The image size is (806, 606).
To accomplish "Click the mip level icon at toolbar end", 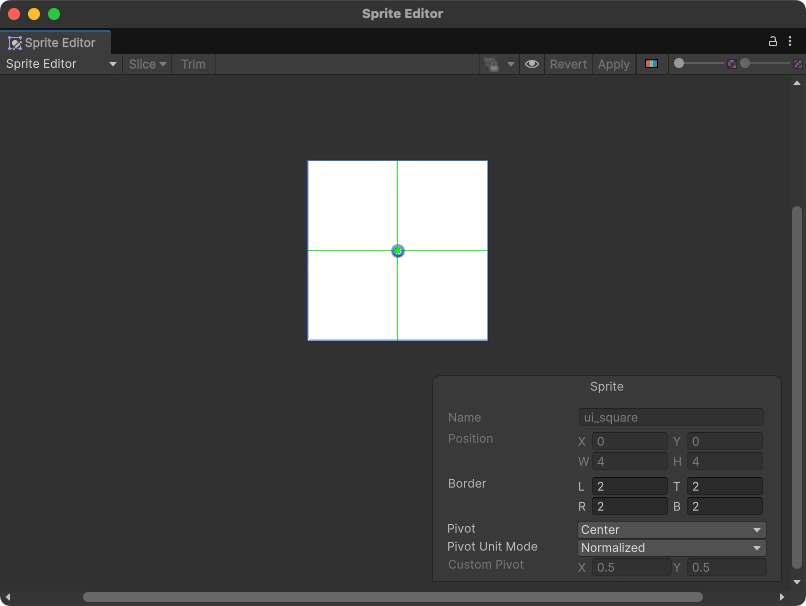I will coord(798,64).
